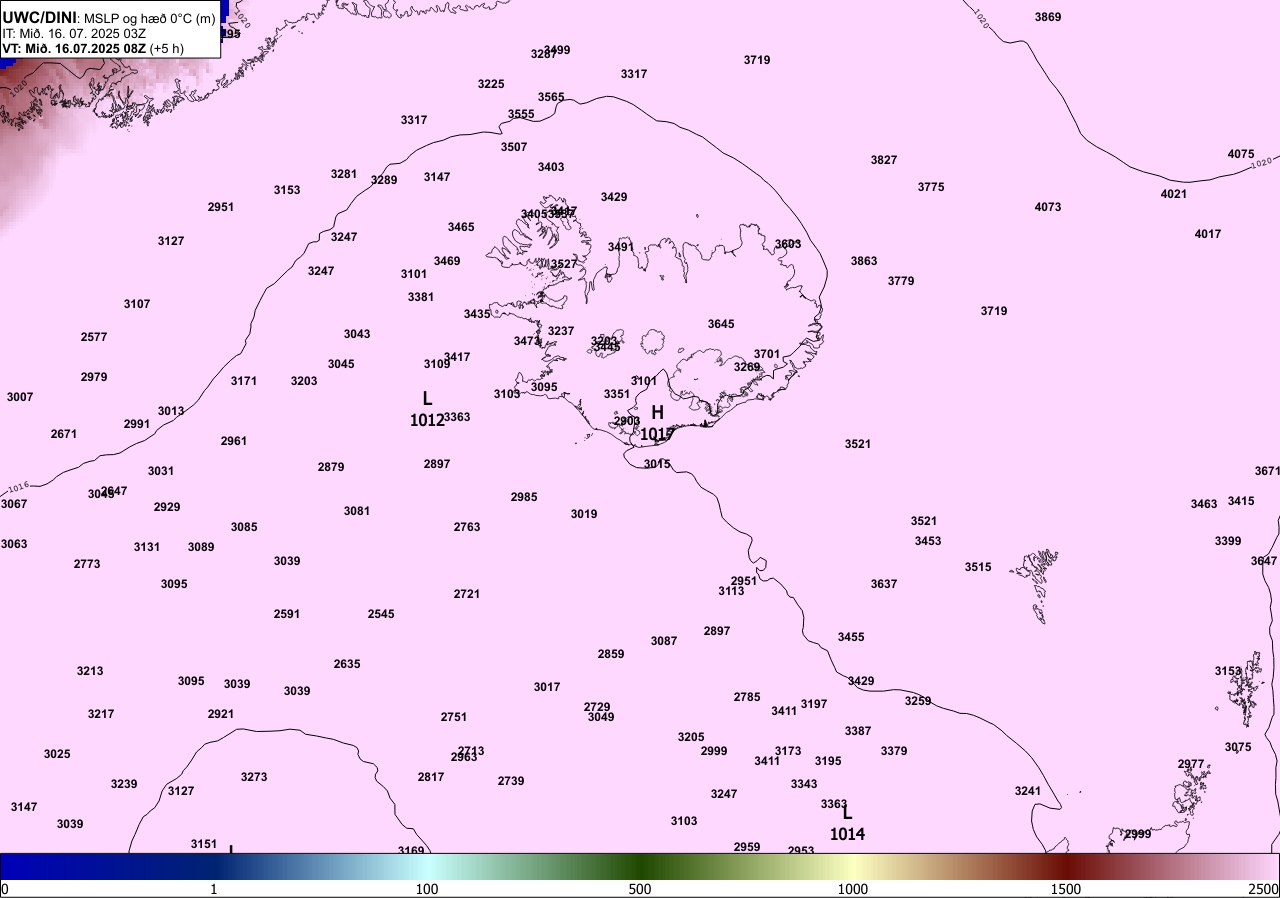1280x898 pixels.
Task: Click the IT: Mið. 16. 07. 2025 03Z line
Action: tap(74, 33)
